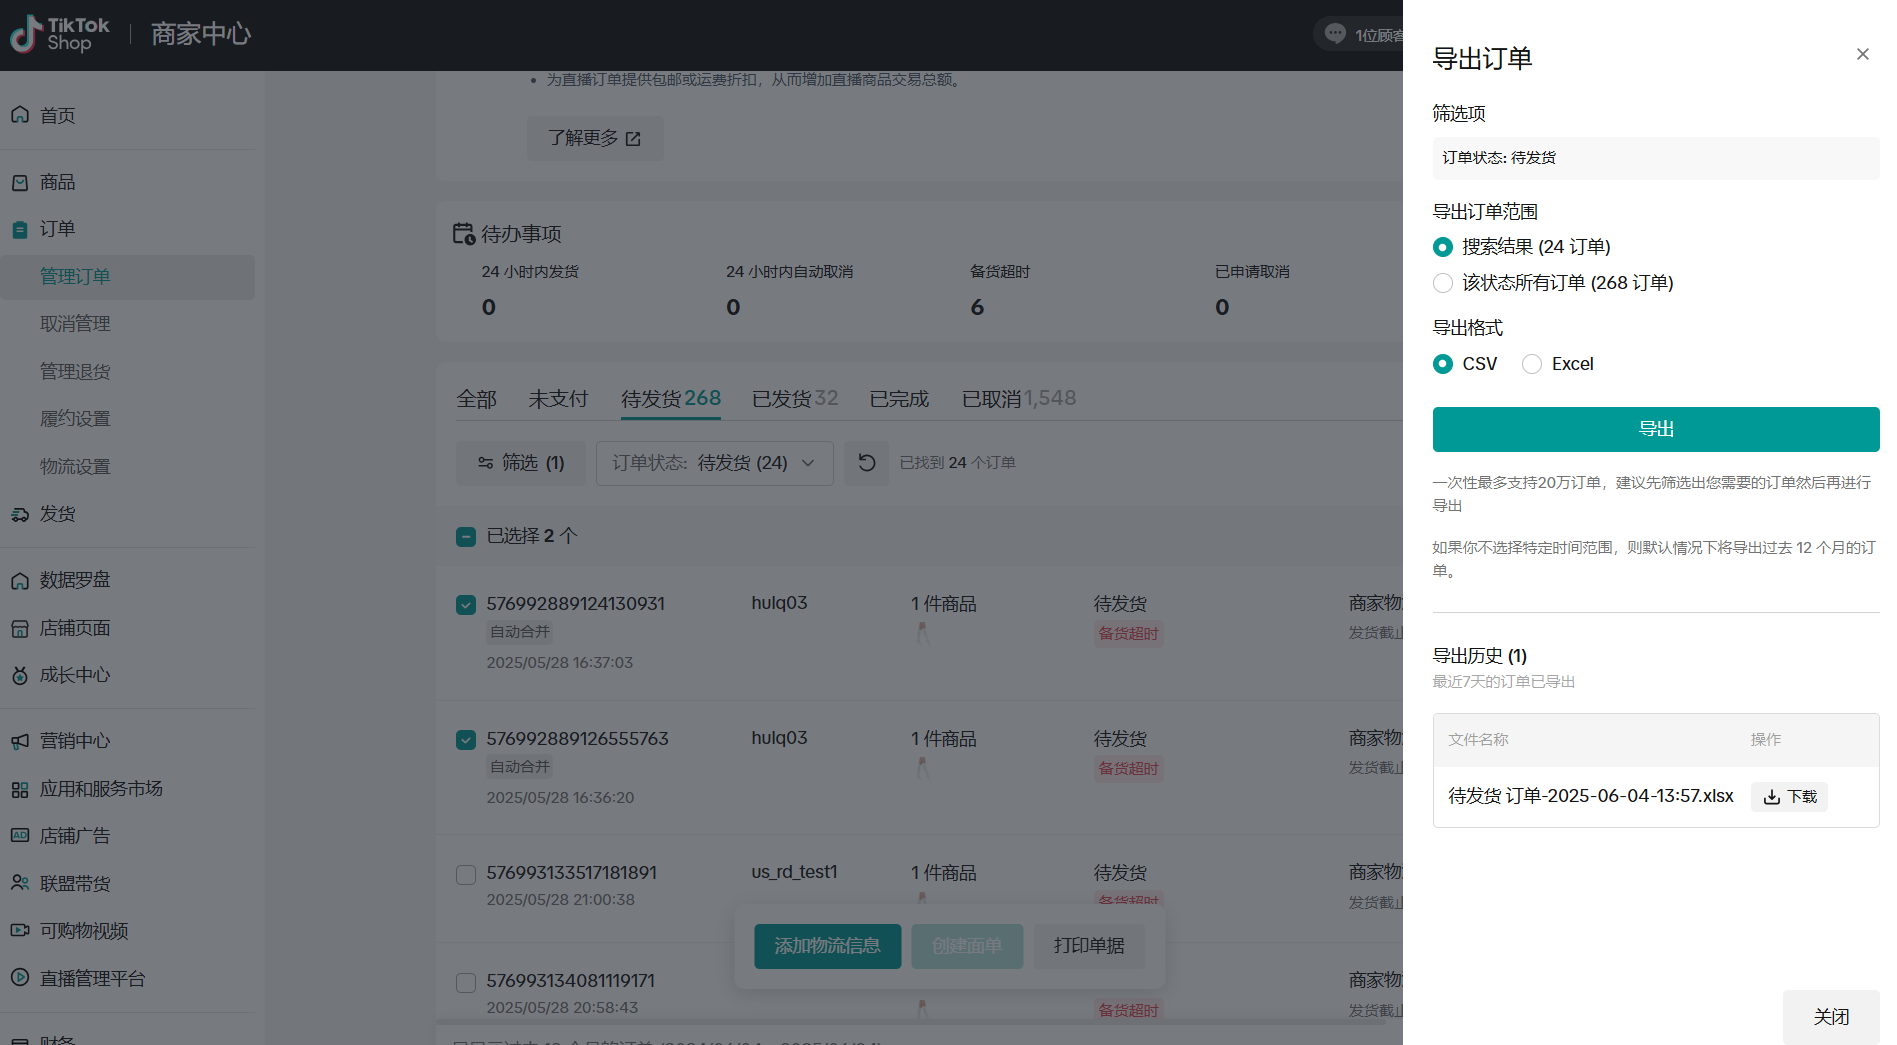Click the TikTok Shop logo icon

[x=26, y=34]
